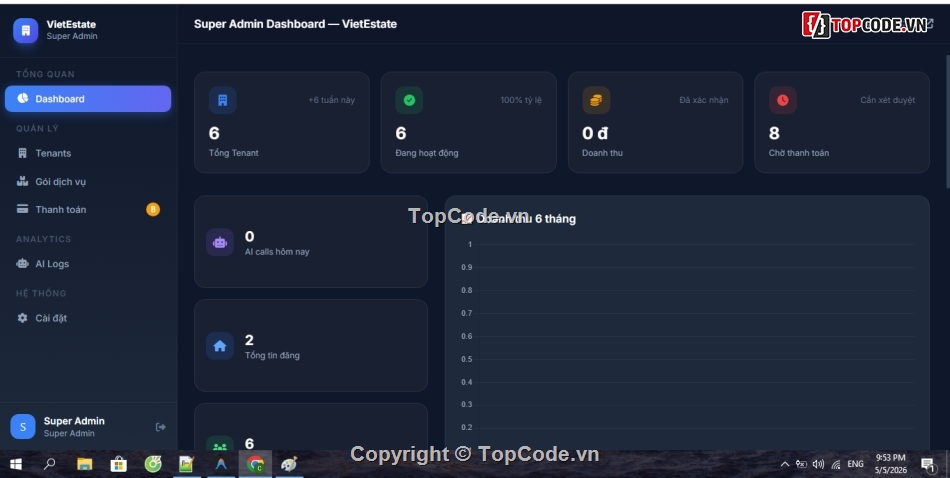Click the 100% tỷ lệ text
The height and width of the screenshot is (478, 950).
click(521, 100)
